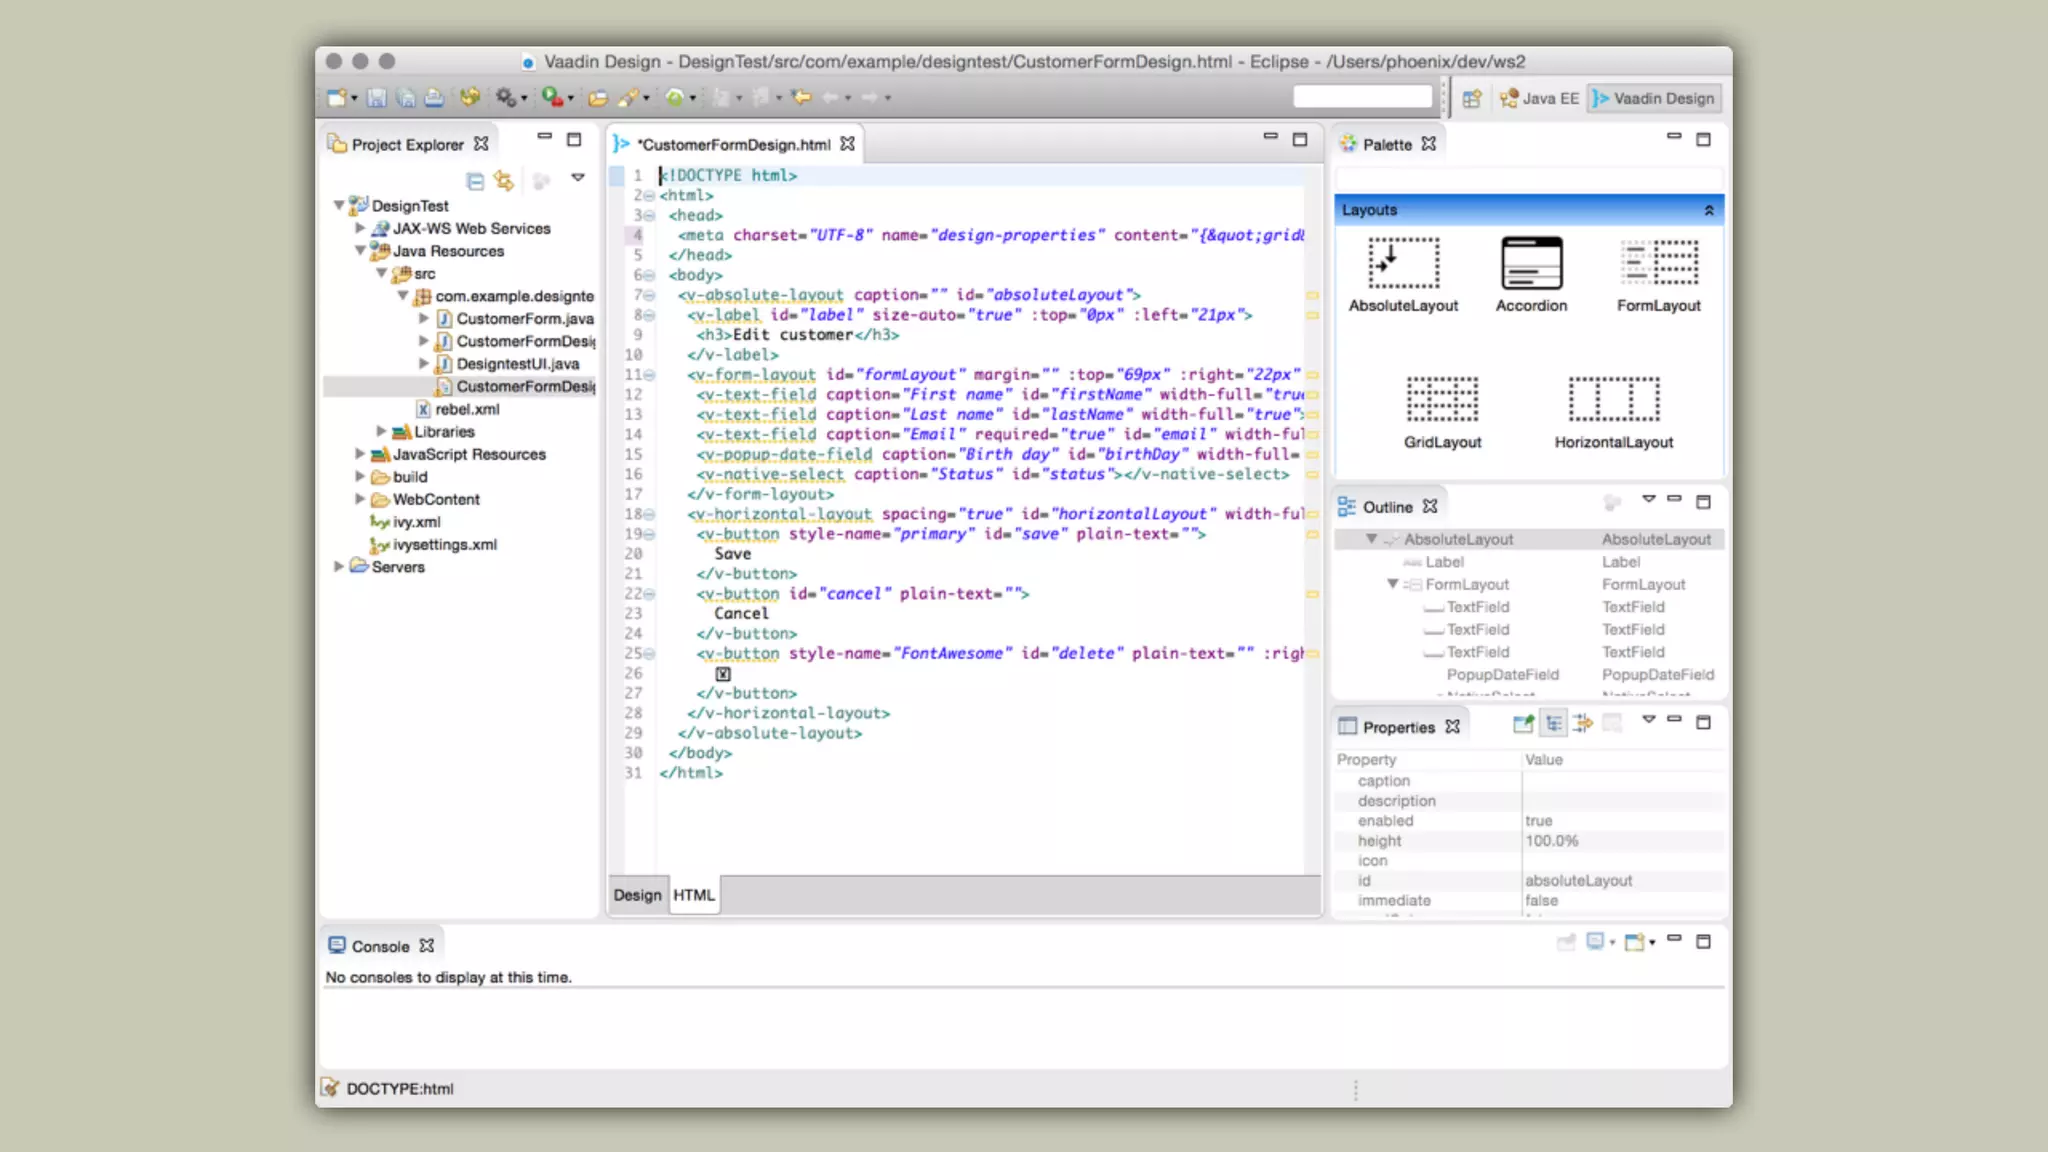
Task: Collapse the Layouts palette section
Action: point(1709,210)
